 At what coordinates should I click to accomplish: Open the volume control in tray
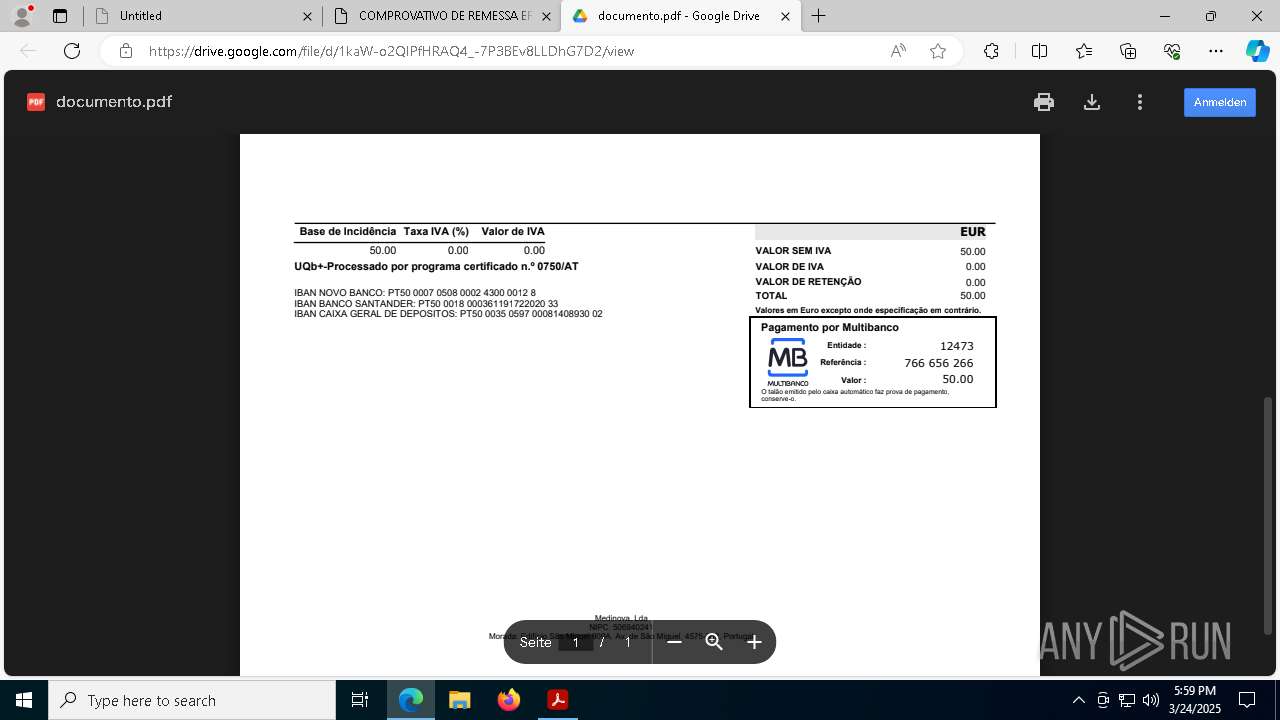(1151, 700)
